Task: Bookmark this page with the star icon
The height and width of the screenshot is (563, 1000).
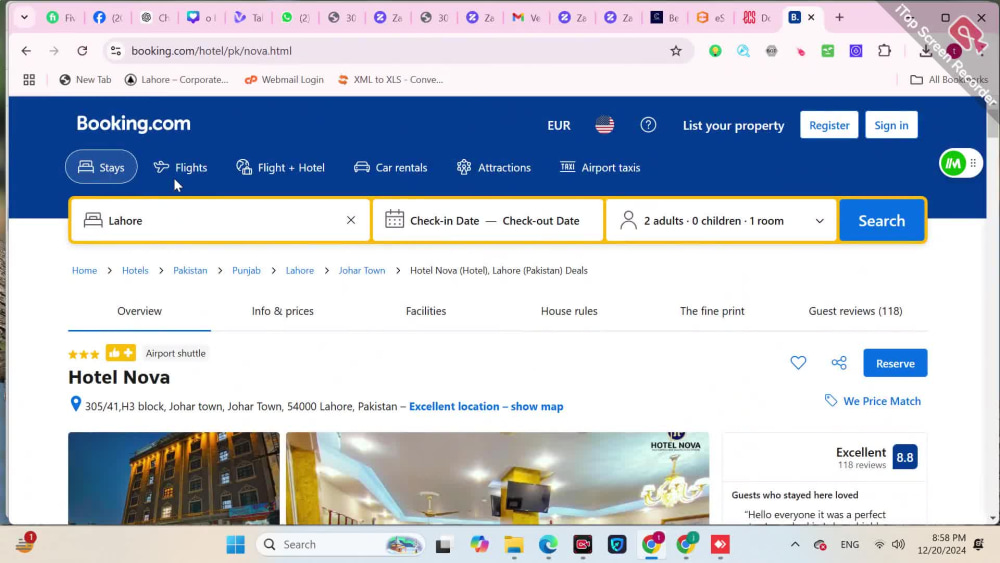Action: (676, 51)
